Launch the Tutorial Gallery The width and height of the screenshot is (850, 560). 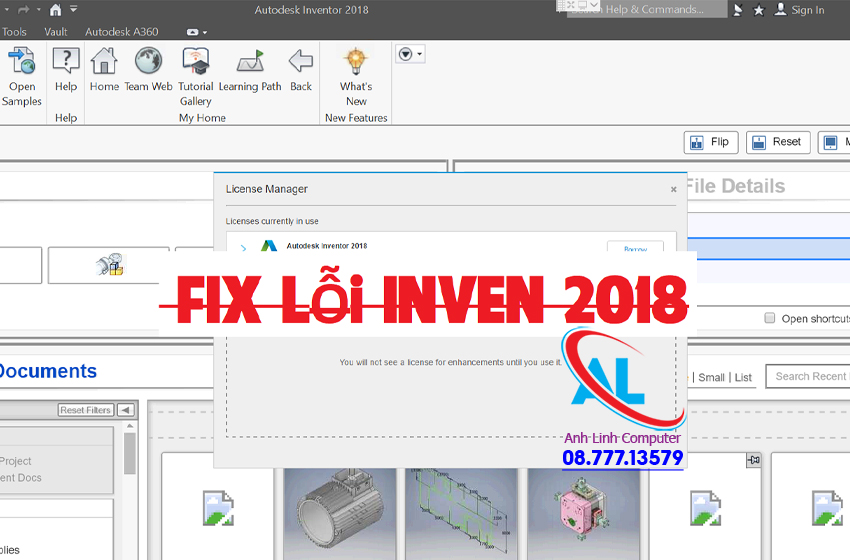196,64
